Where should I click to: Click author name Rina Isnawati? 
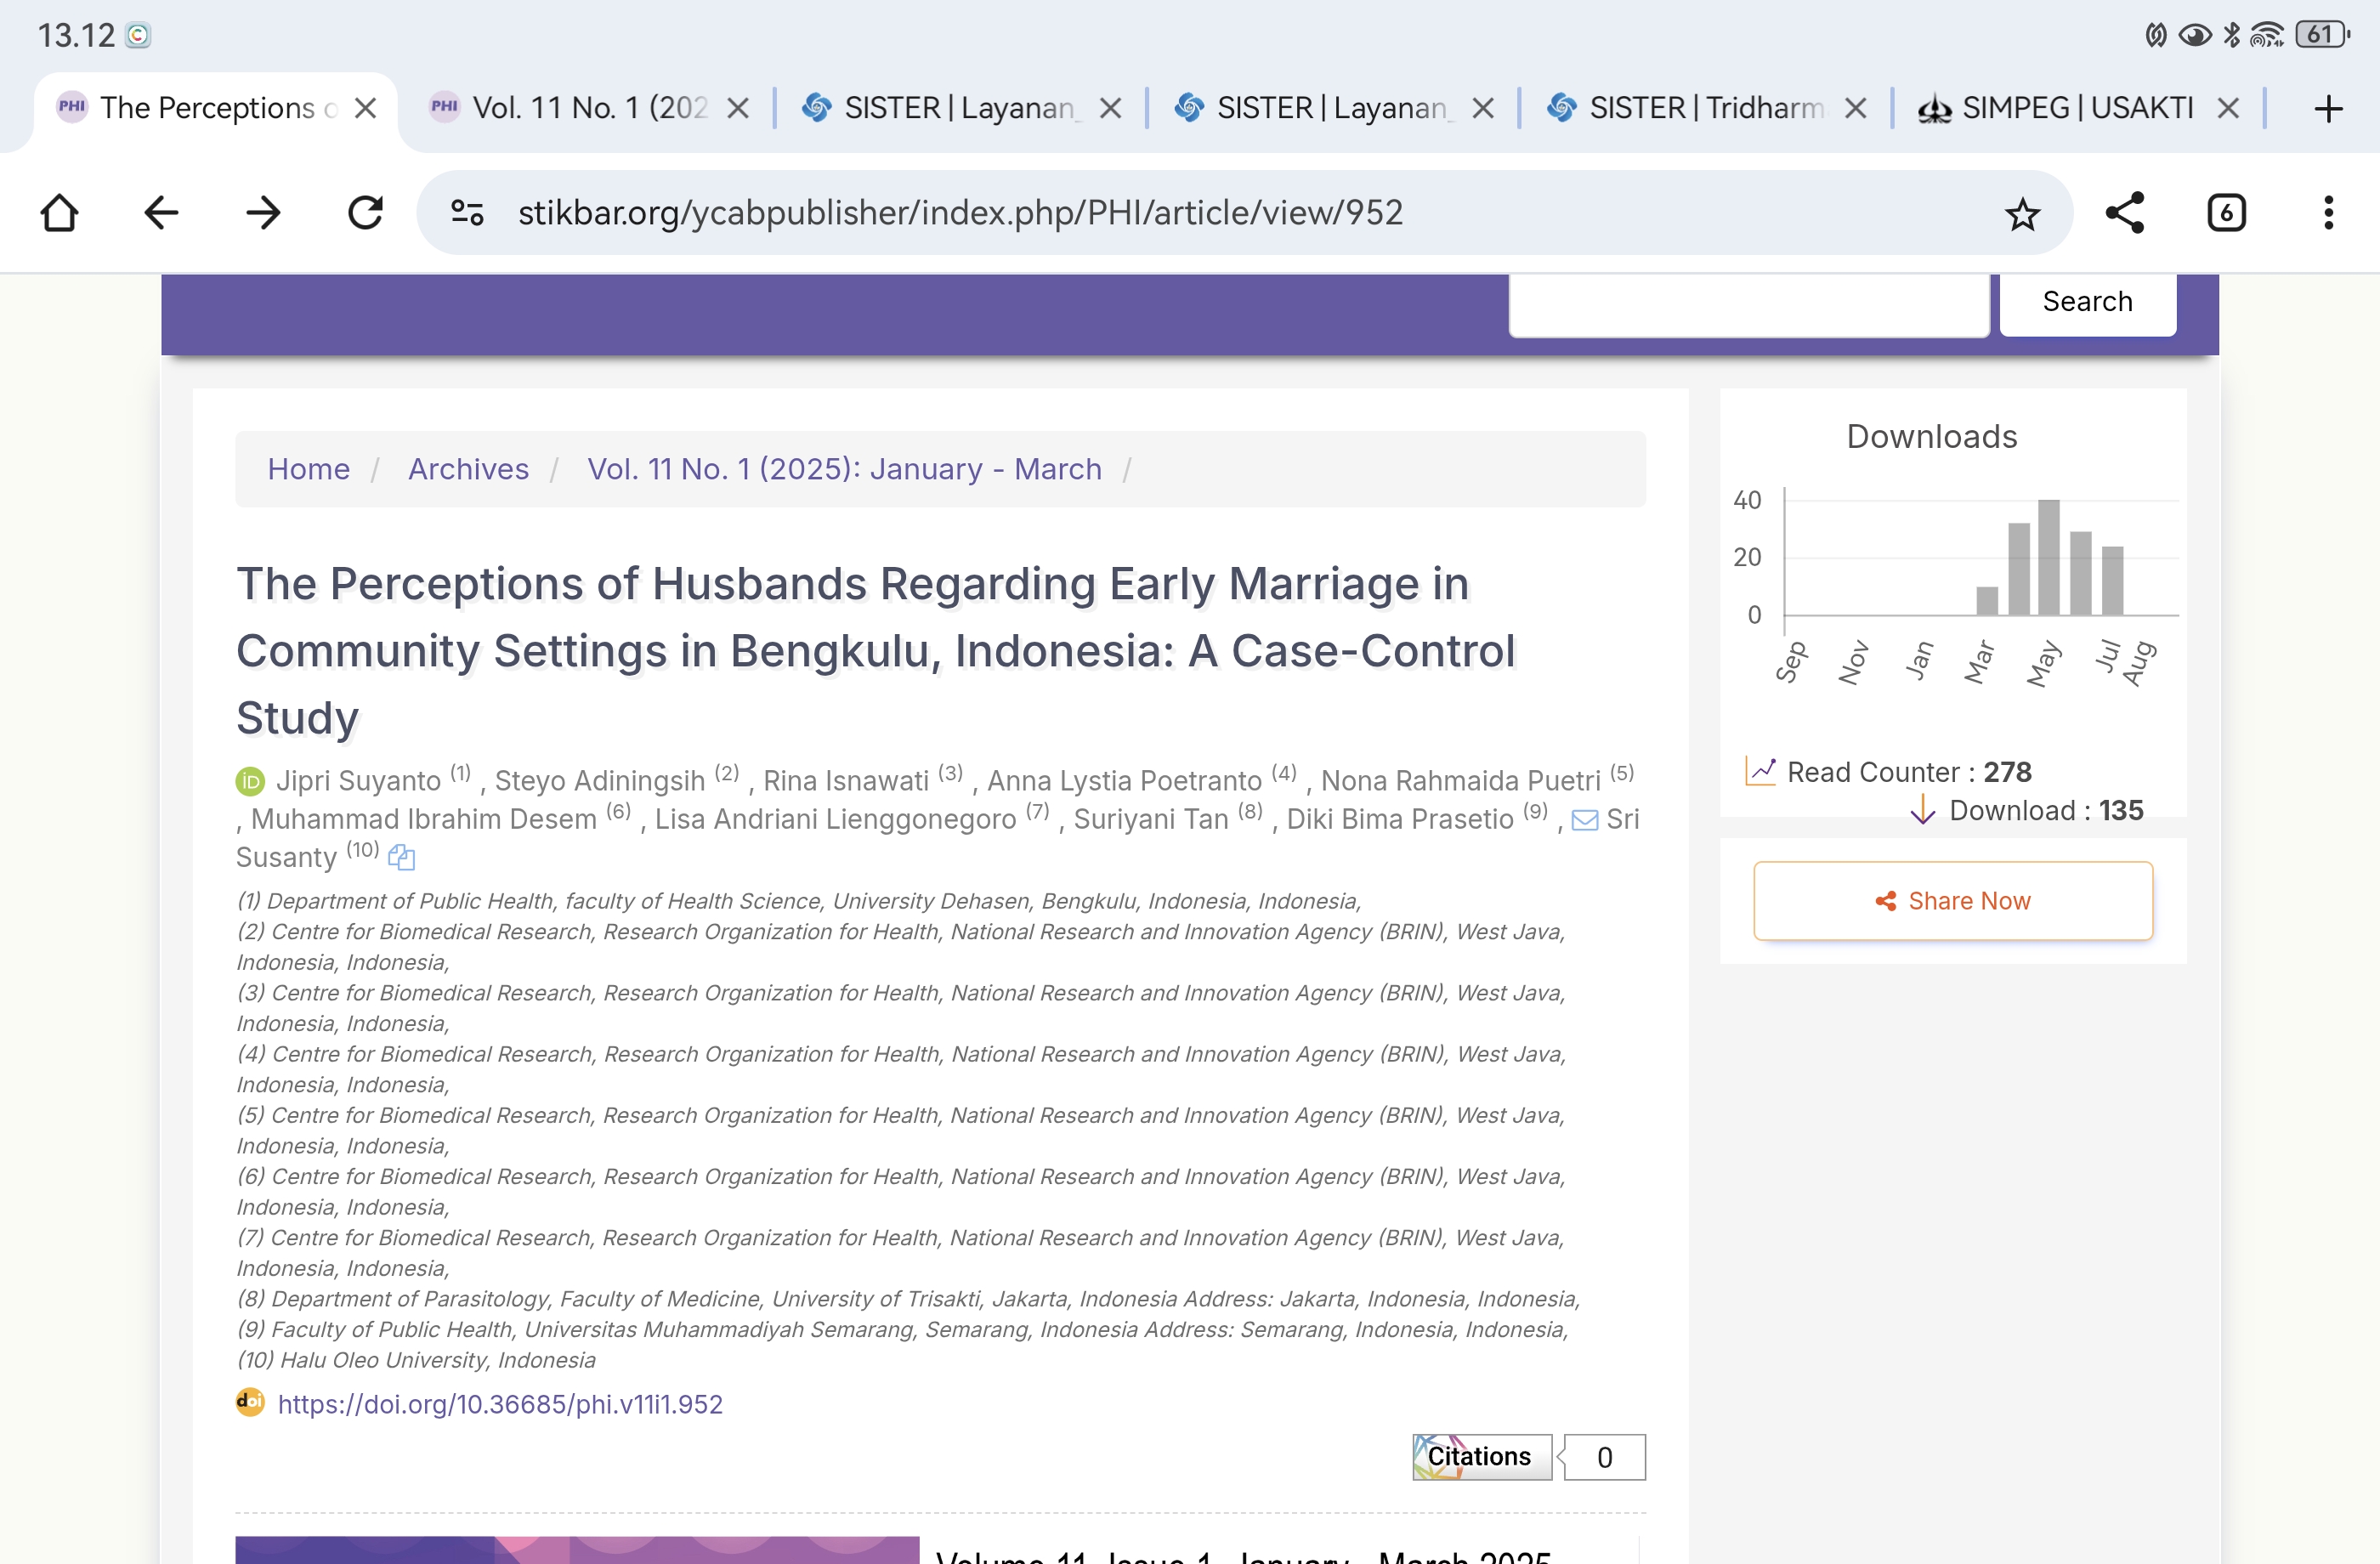846,781
